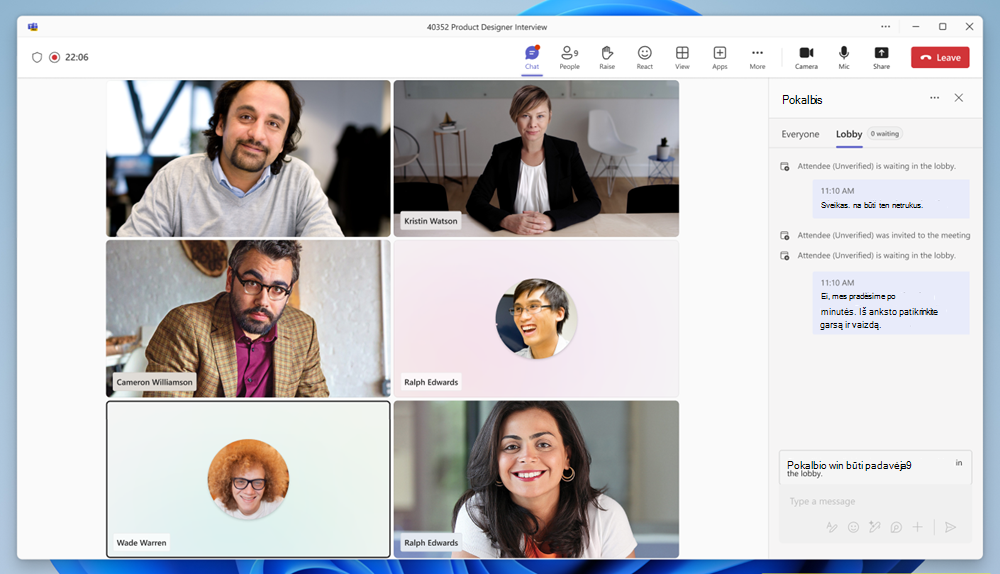This screenshot has height=574, width=1000.
Task: Click Ralph Edwards video tile with smiling woman
Action: click(x=536, y=479)
